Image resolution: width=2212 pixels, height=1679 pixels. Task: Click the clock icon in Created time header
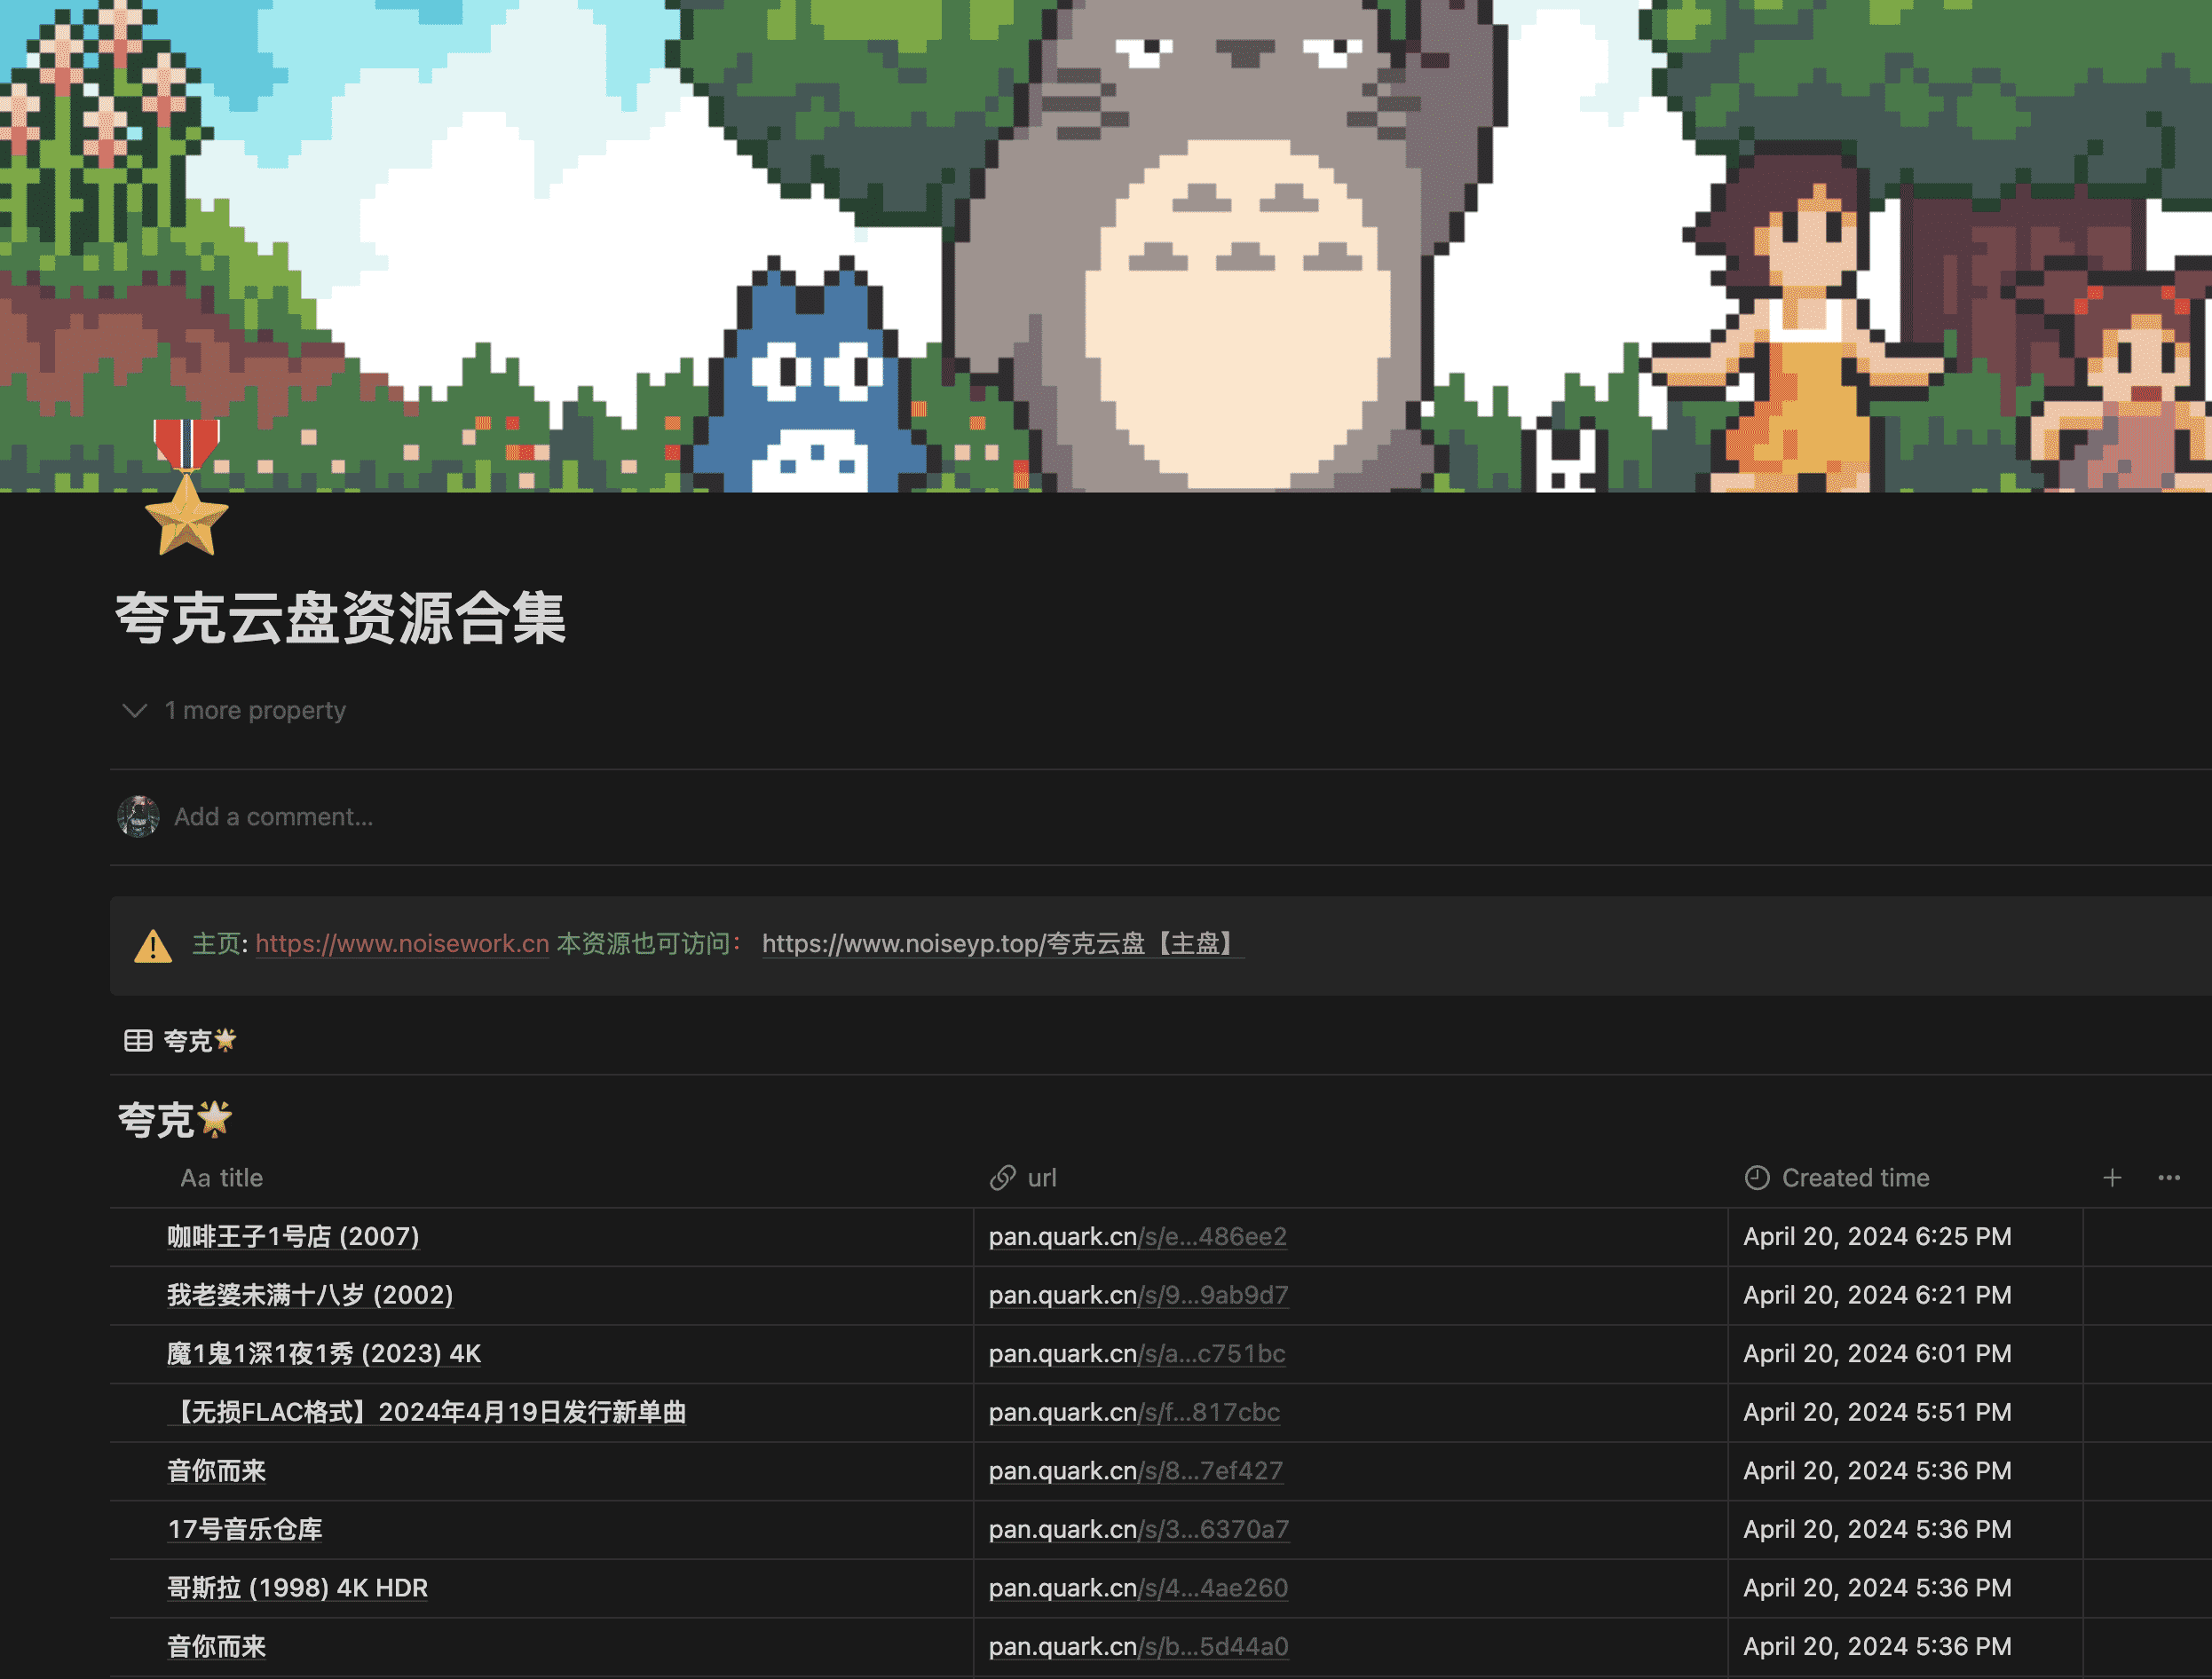click(1756, 1178)
